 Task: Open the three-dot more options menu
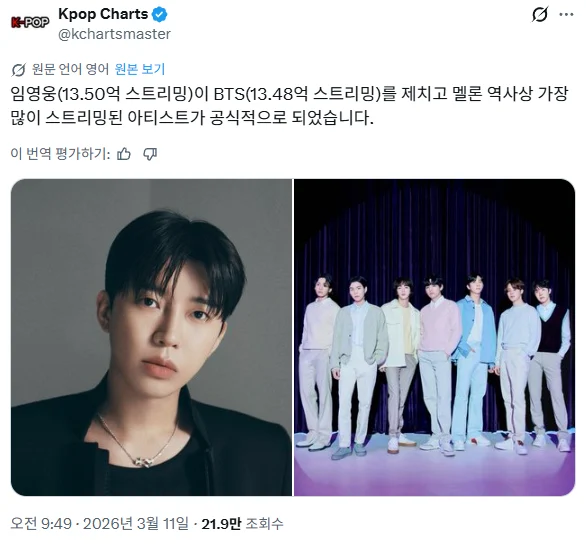(x=566, y=15)
